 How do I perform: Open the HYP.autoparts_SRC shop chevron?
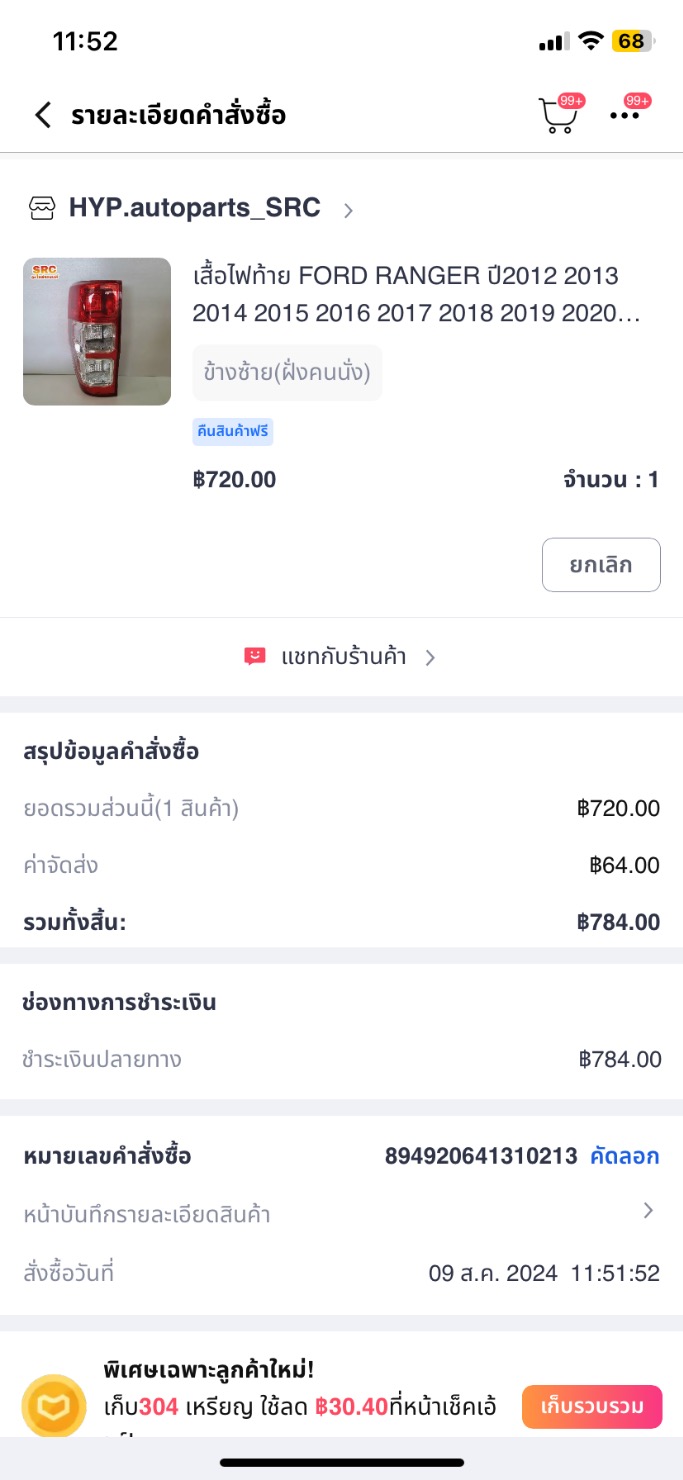pyautogui.click(x=348, y=210)
